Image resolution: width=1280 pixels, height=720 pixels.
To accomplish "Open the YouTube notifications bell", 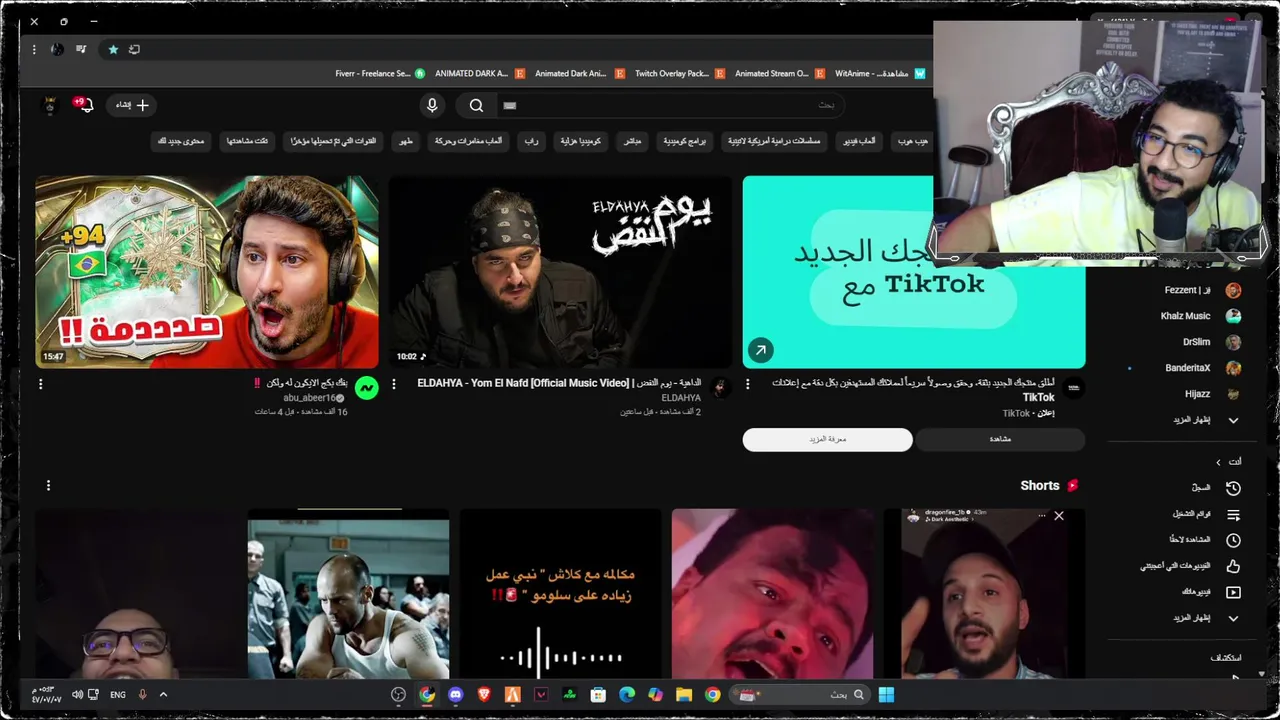I will pos(85,104).
